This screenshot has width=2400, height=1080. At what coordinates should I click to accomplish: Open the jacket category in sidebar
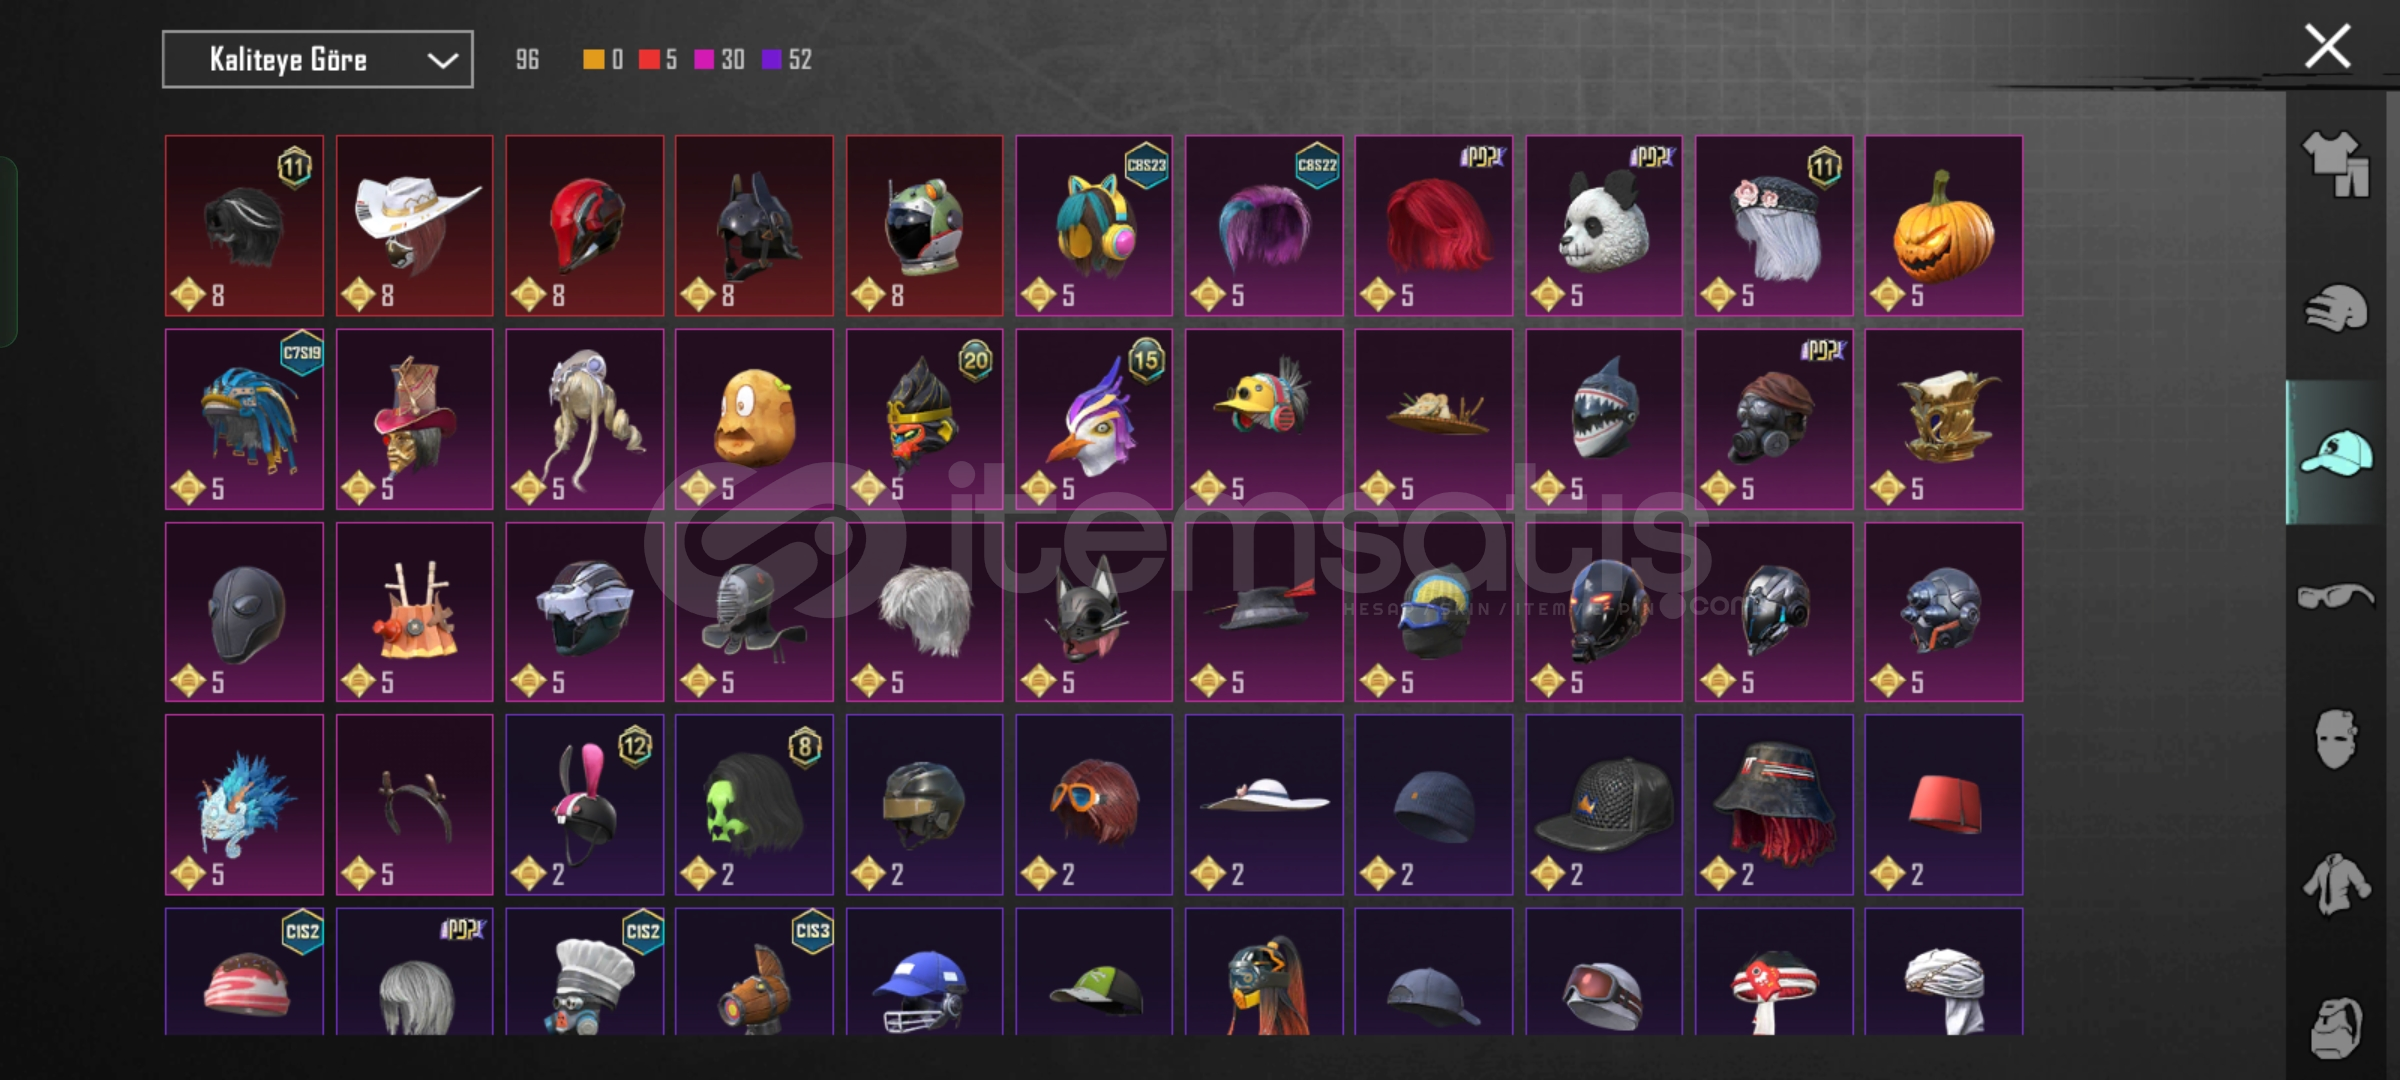pyautogui.click(x=2336, y=883)
